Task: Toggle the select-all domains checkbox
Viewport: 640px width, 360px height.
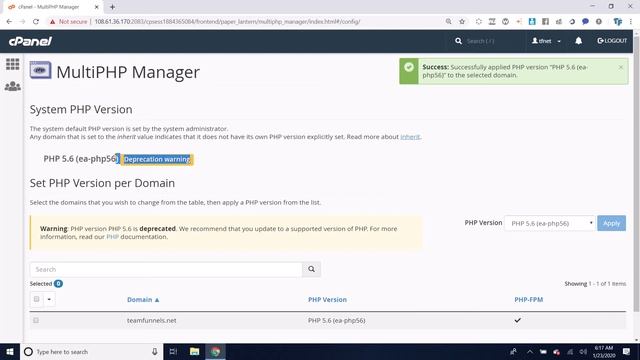Action: (36, 299)
